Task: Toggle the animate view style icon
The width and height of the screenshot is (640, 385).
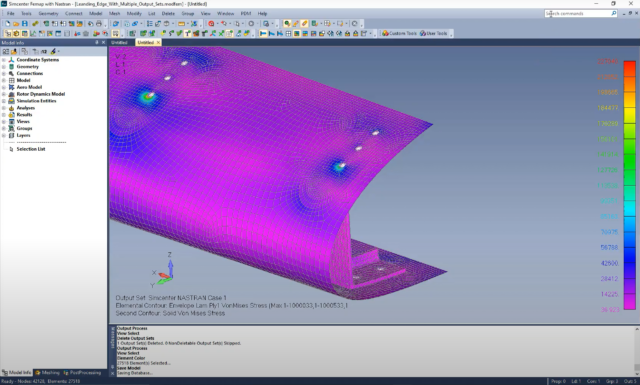Action: (280, 33)
